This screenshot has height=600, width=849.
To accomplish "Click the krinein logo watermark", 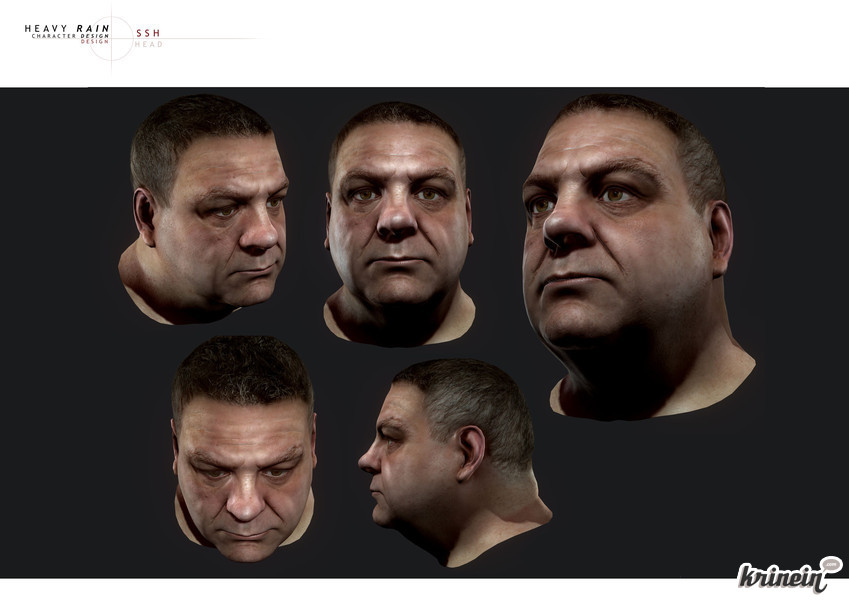I will [x=789, y=575].
